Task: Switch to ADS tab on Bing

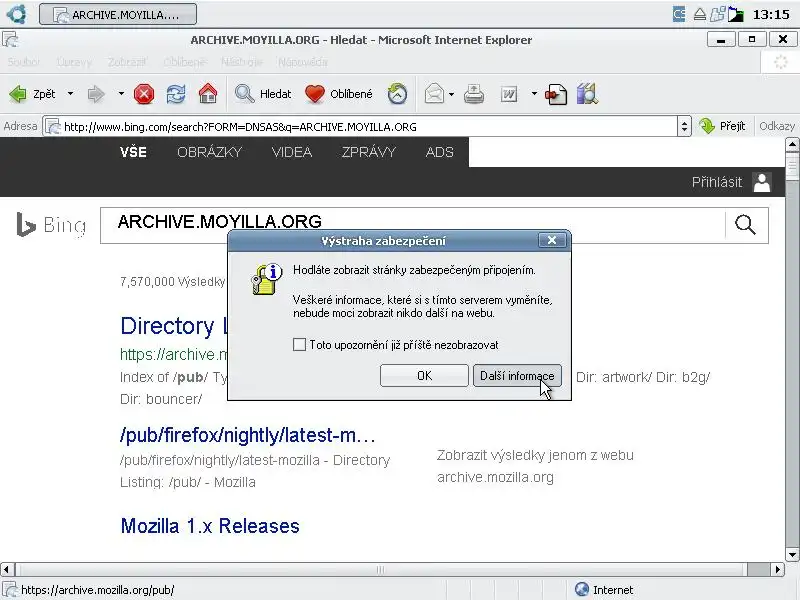Action: (440, 152)
